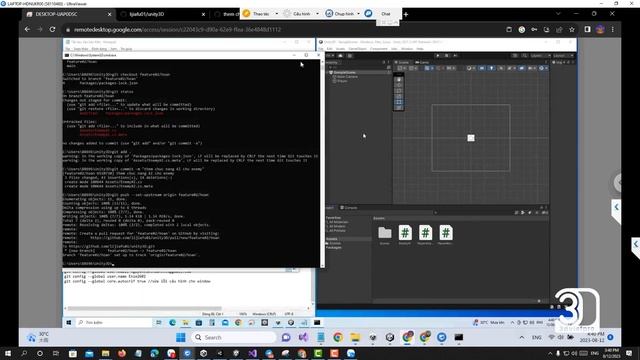640x360 pixels.
Task: Open Chrome three-dot menu
Action: pyautogui.click(x=613, y=29)
